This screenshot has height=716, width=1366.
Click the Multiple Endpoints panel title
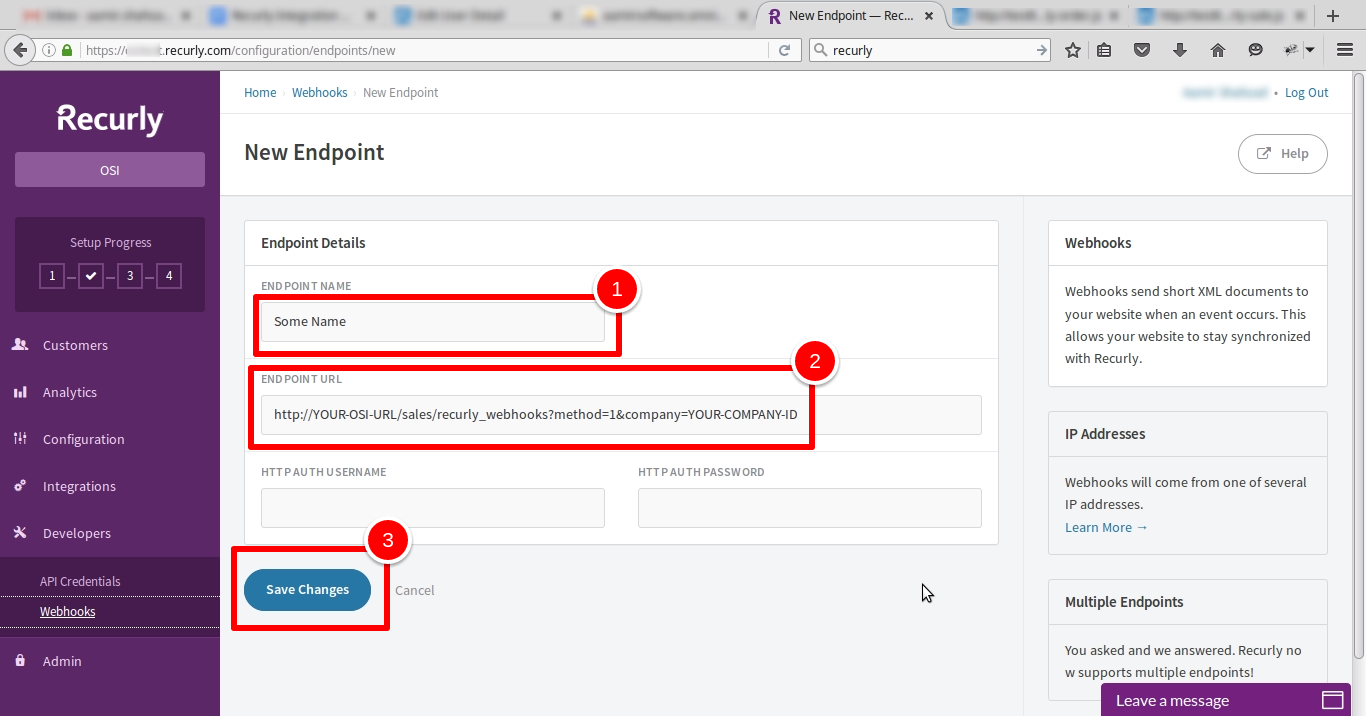click(x=1124, y=602)
